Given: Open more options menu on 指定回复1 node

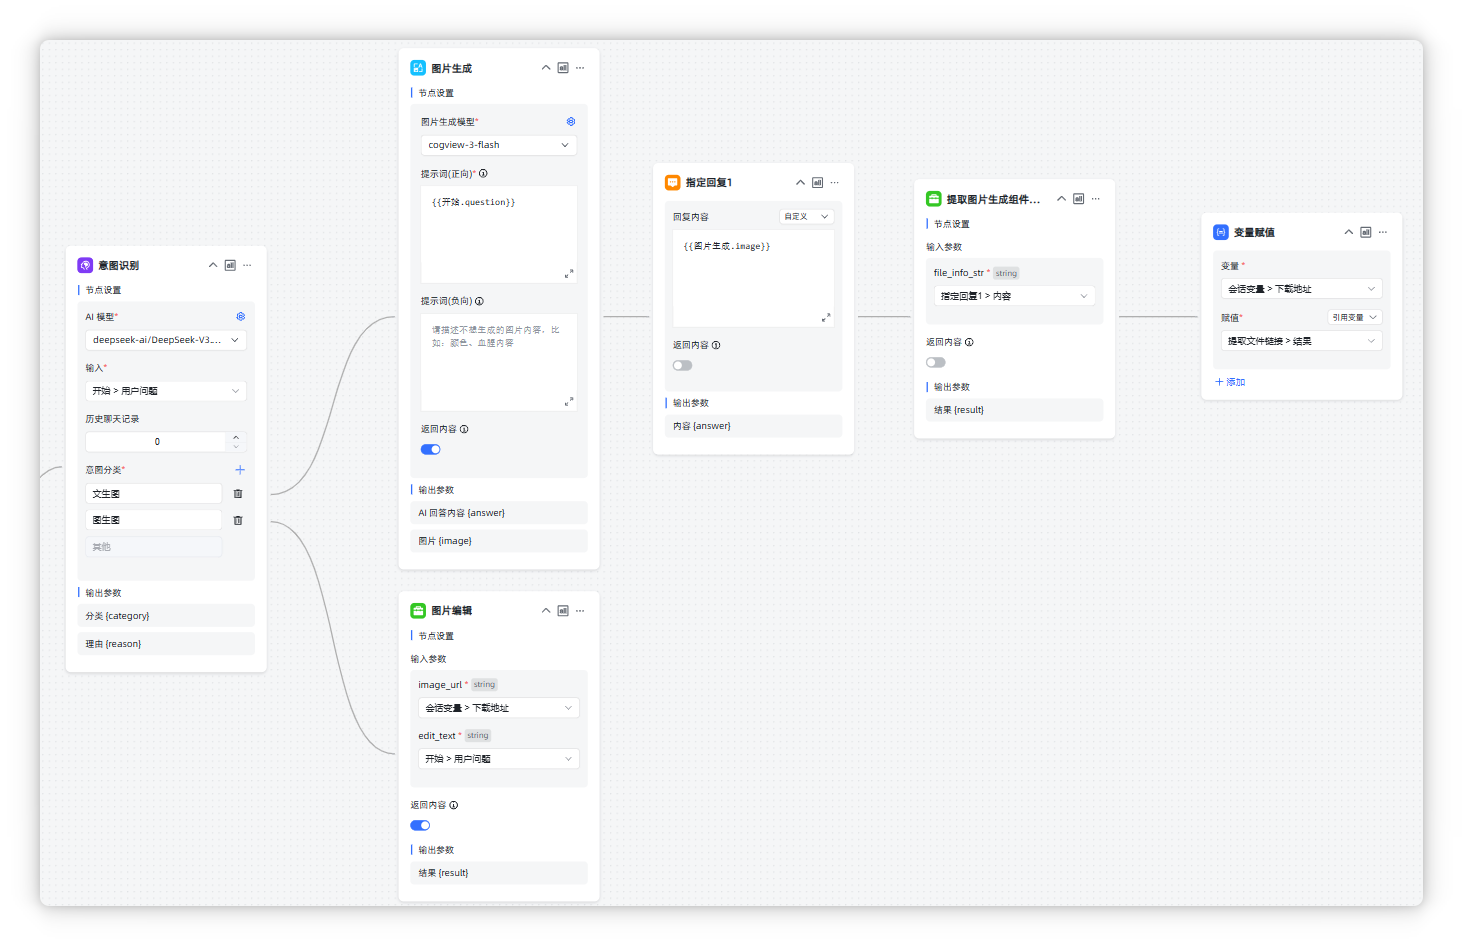Looking at the screenshot, I should coord(835,183).
